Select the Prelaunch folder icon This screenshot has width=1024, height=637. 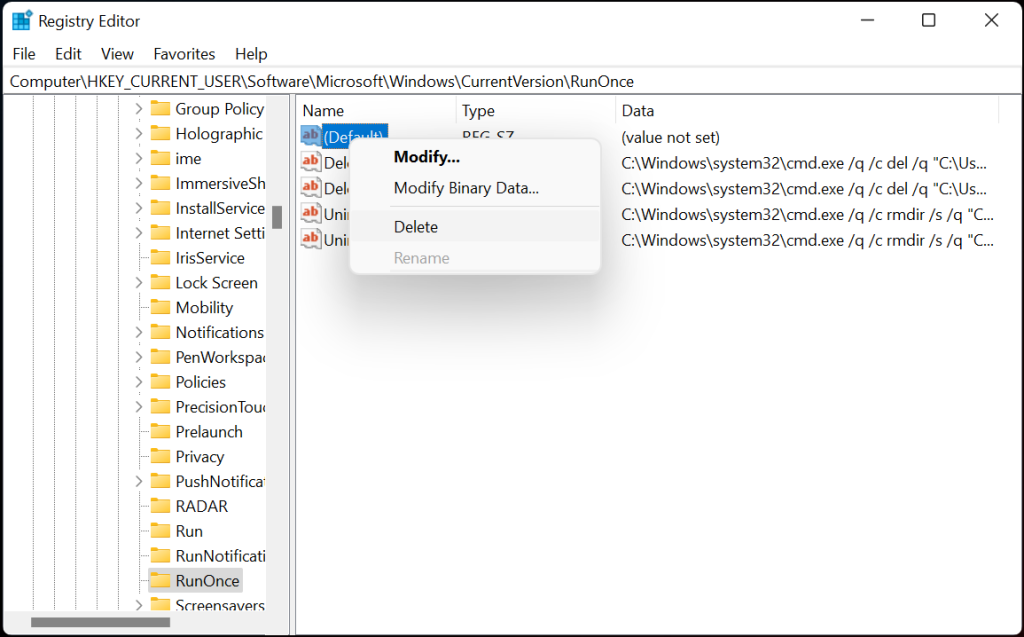tap(162, 431)
